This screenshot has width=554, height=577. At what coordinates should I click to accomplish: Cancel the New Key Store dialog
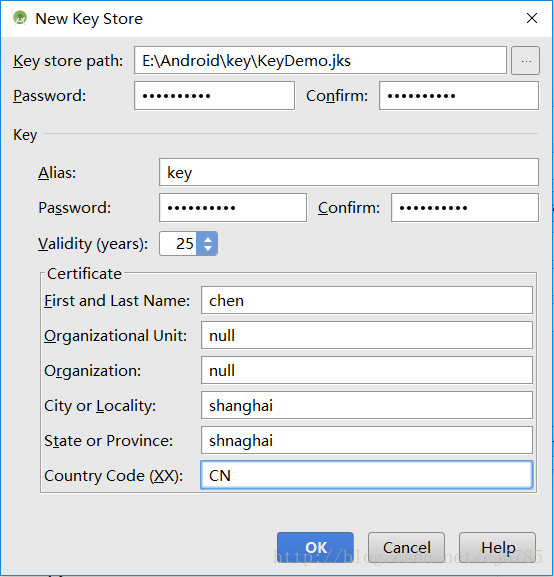406,547
